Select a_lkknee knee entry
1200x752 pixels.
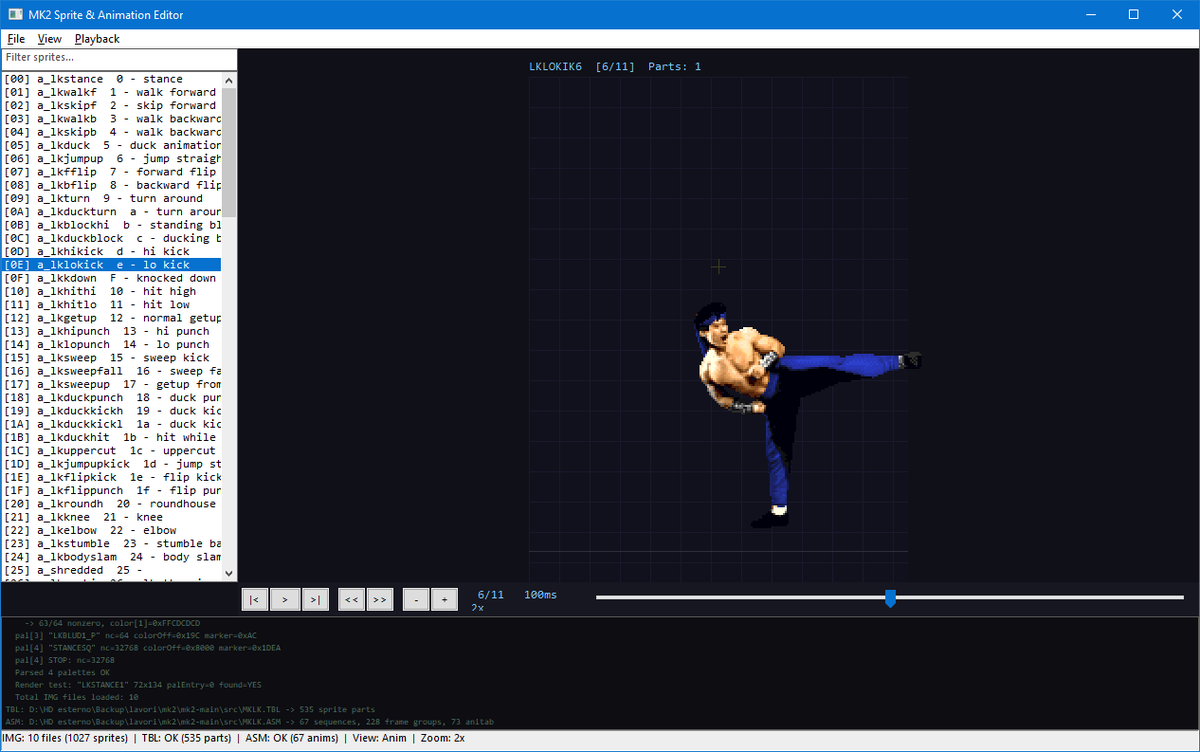click(112, 517)
